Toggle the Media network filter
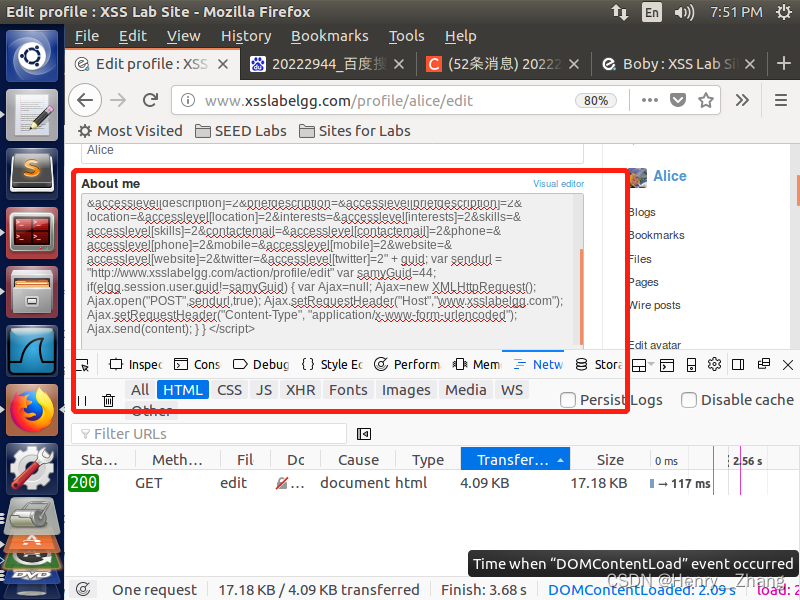800x600 pixels. tap(466, 390)
